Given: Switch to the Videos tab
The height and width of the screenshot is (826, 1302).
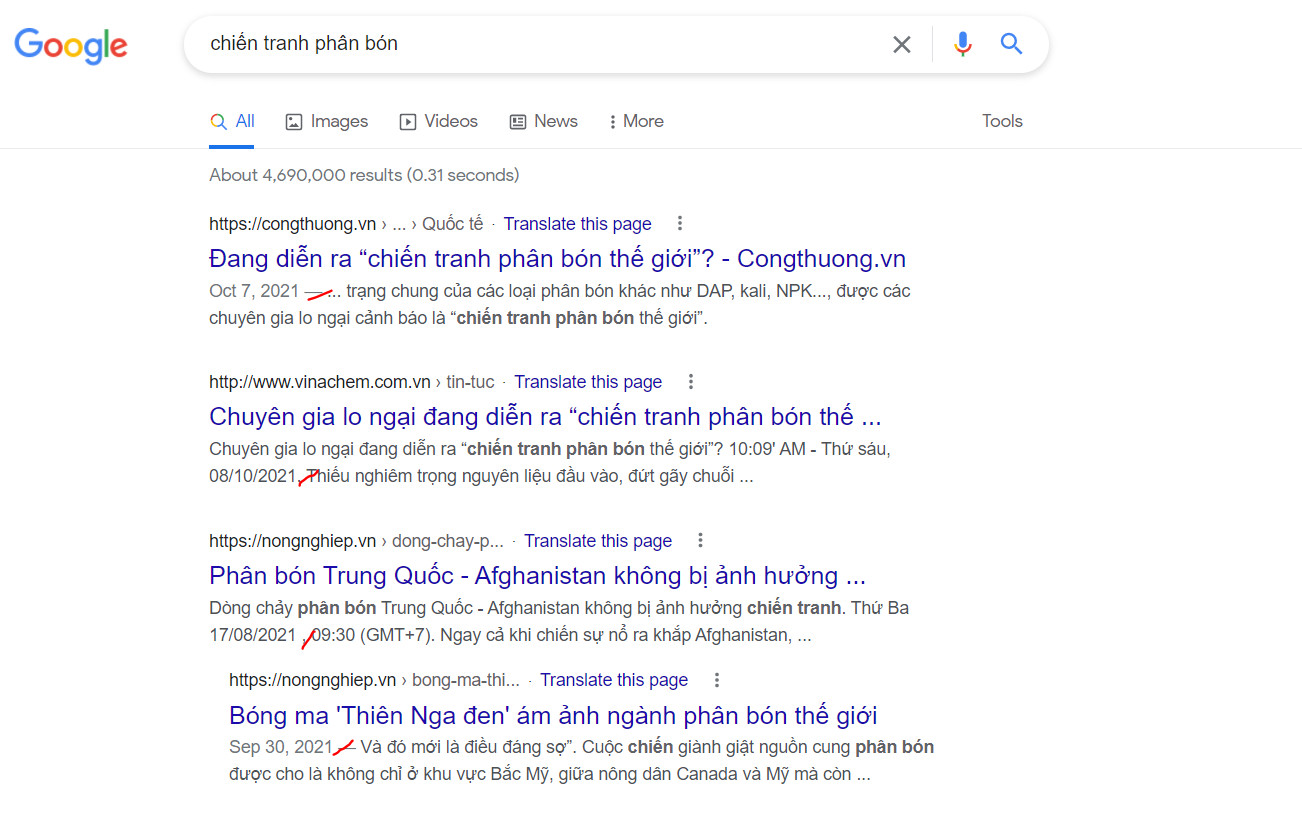Looking at the screenshot, I should [439, 121].
